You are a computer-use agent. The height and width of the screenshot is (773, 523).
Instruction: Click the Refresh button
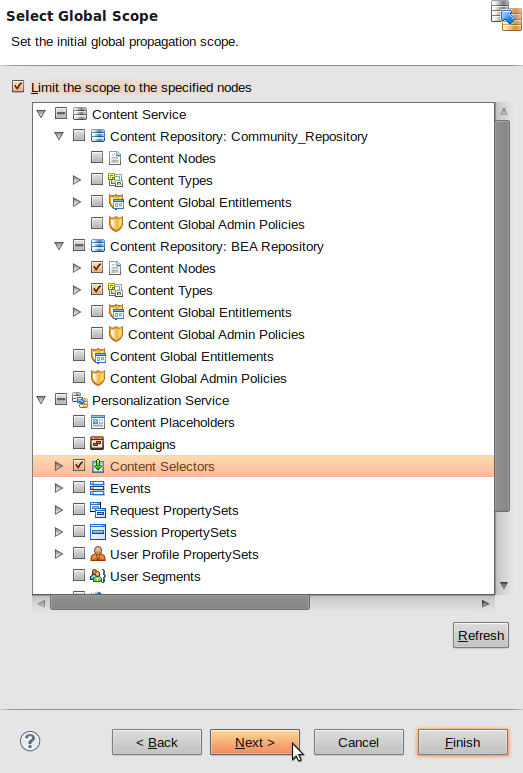[x=481, y=635]
